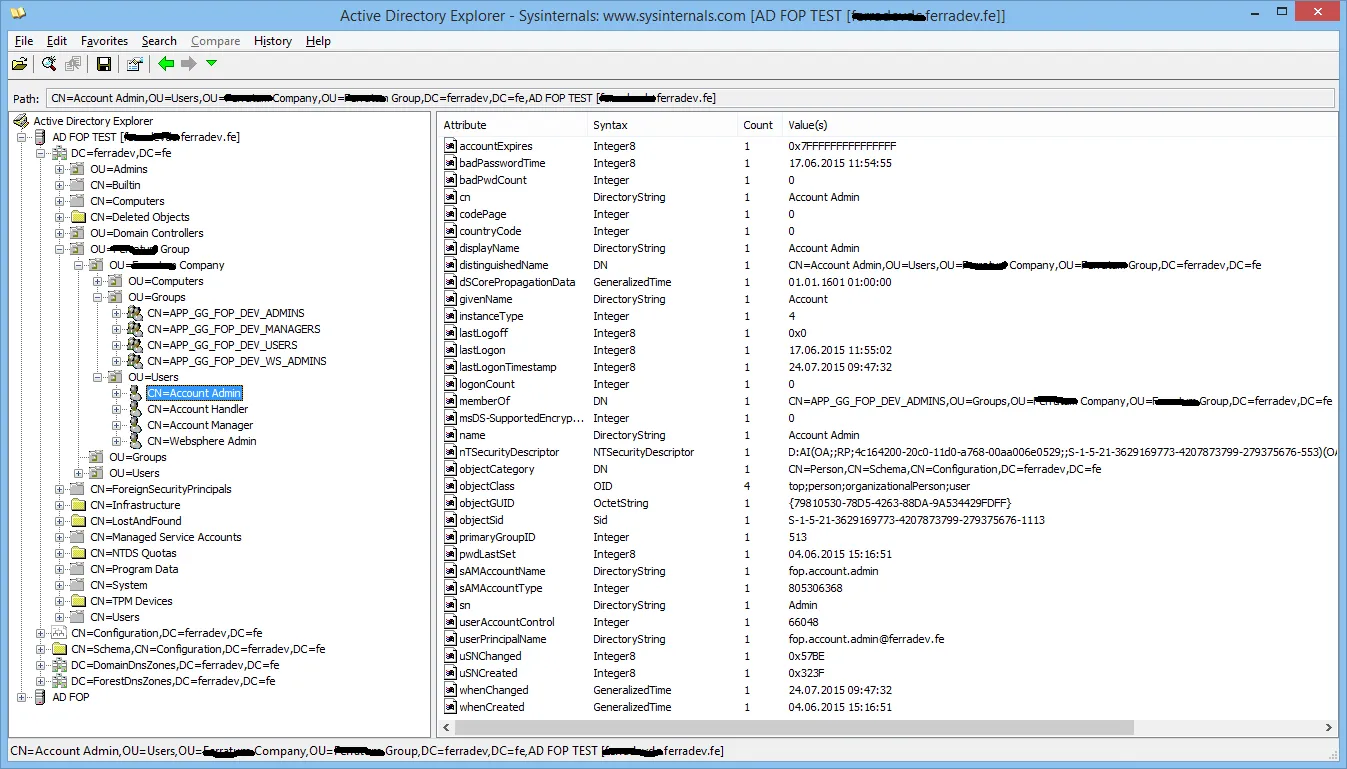Click the Count column header
The image size is (1347, 769).
[759, 125]
